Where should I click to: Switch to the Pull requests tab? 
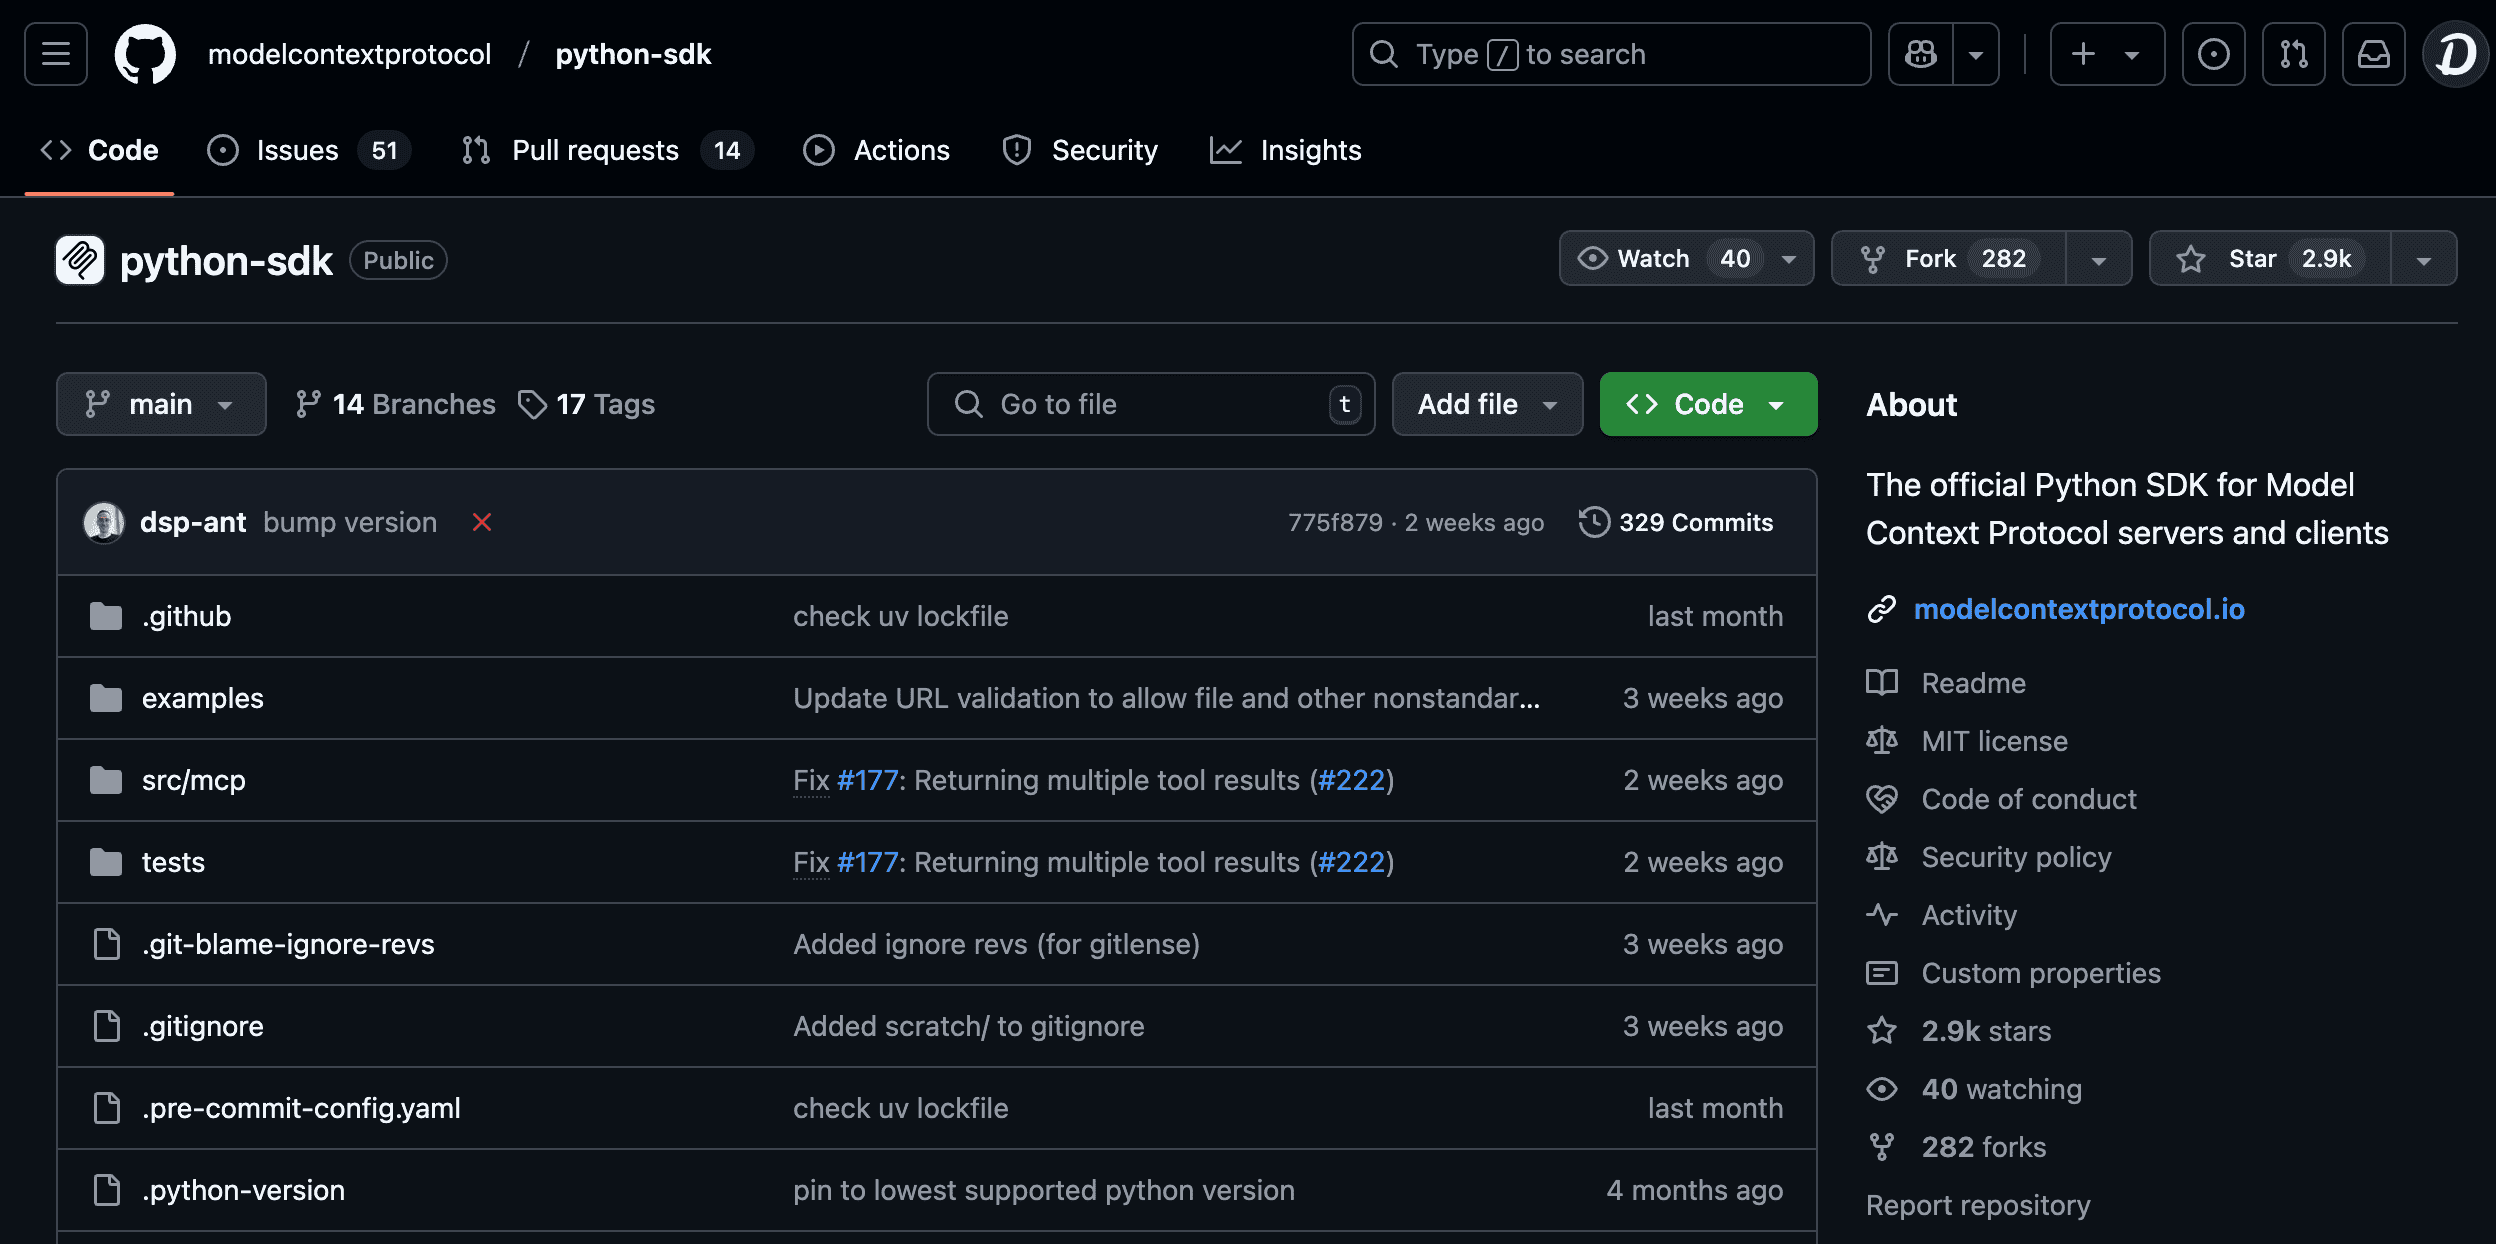pos(597,150)
